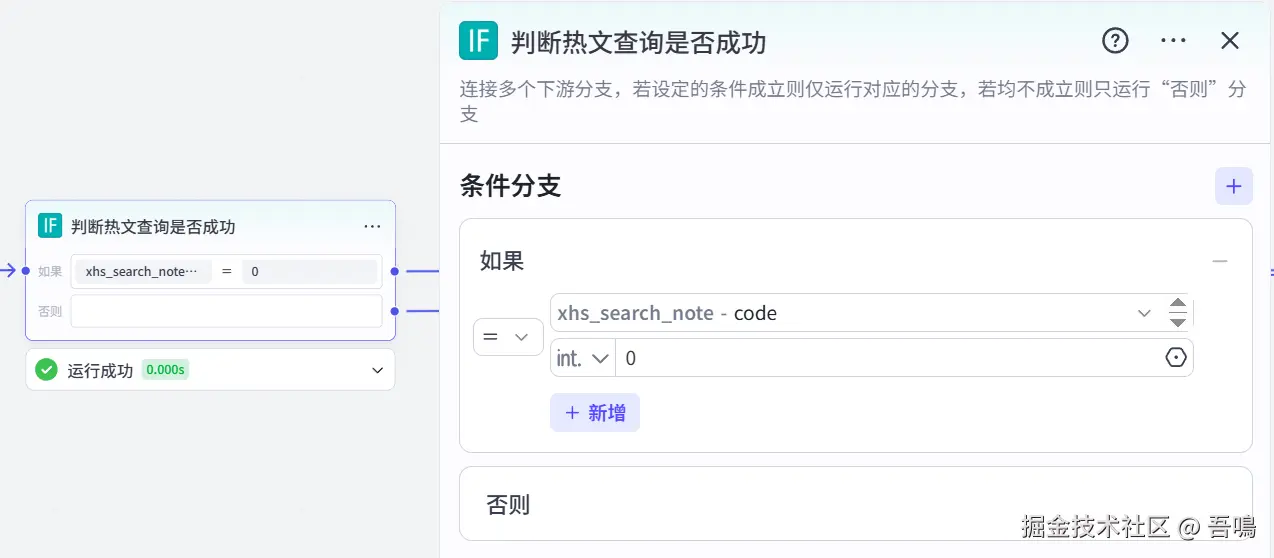Expand the 运行成功 result chevron
The image size is (1274, 558).
click(377, 370)
